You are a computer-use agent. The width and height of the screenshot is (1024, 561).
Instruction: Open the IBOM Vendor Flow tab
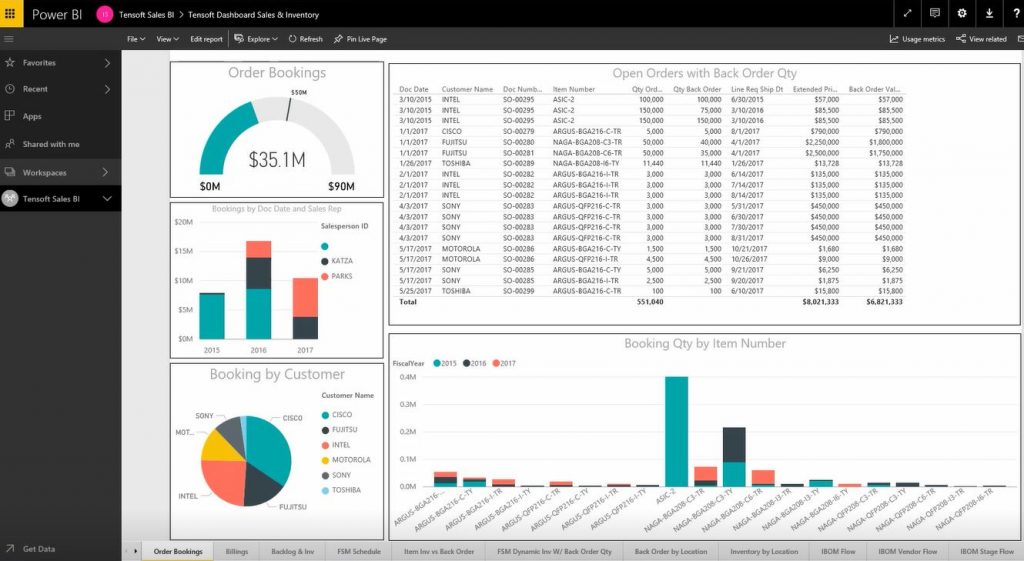pos(908,551)
